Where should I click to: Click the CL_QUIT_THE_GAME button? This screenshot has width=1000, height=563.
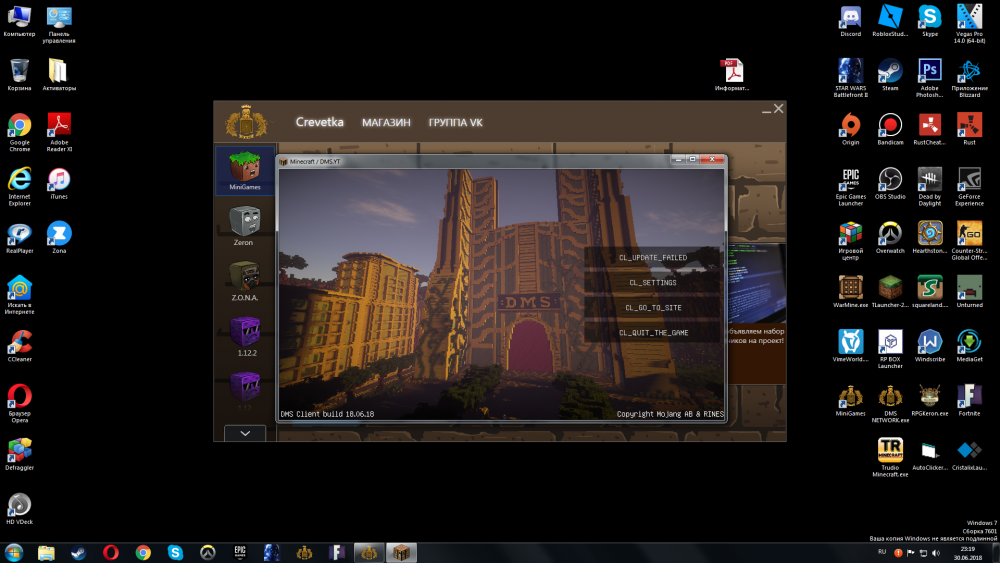(653, 333)
